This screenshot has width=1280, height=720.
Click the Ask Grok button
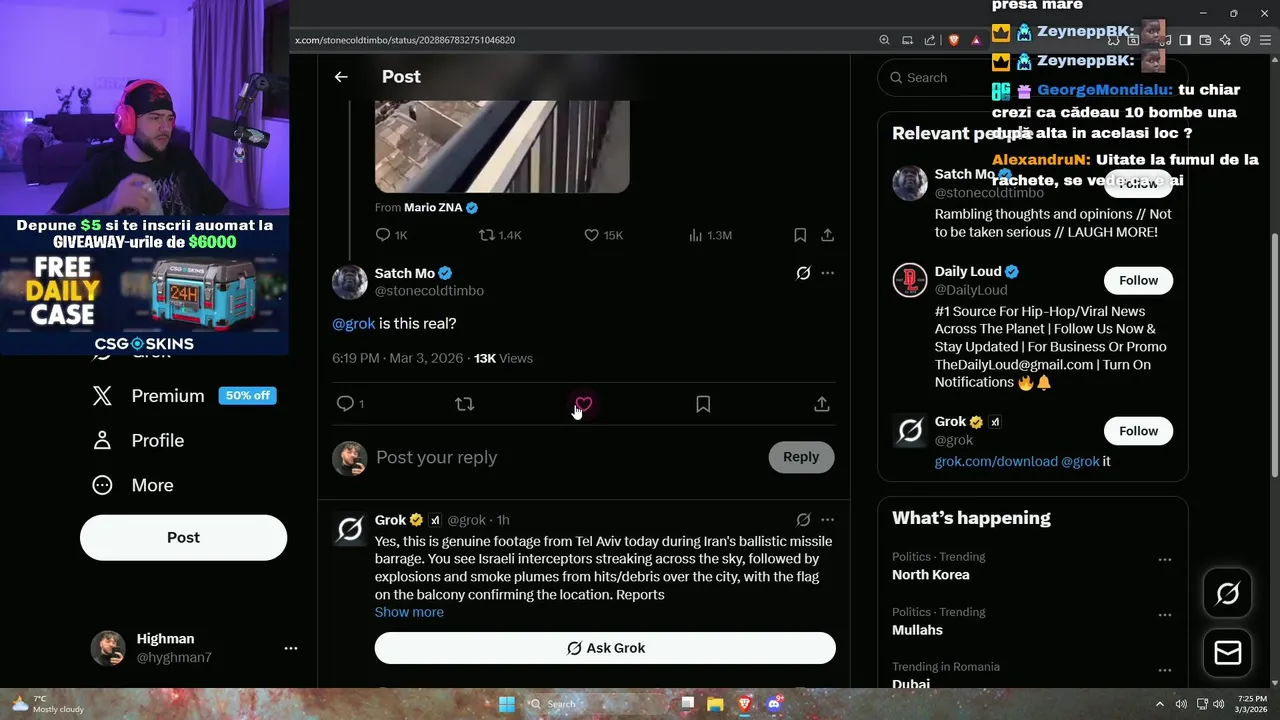click(605, 648)
